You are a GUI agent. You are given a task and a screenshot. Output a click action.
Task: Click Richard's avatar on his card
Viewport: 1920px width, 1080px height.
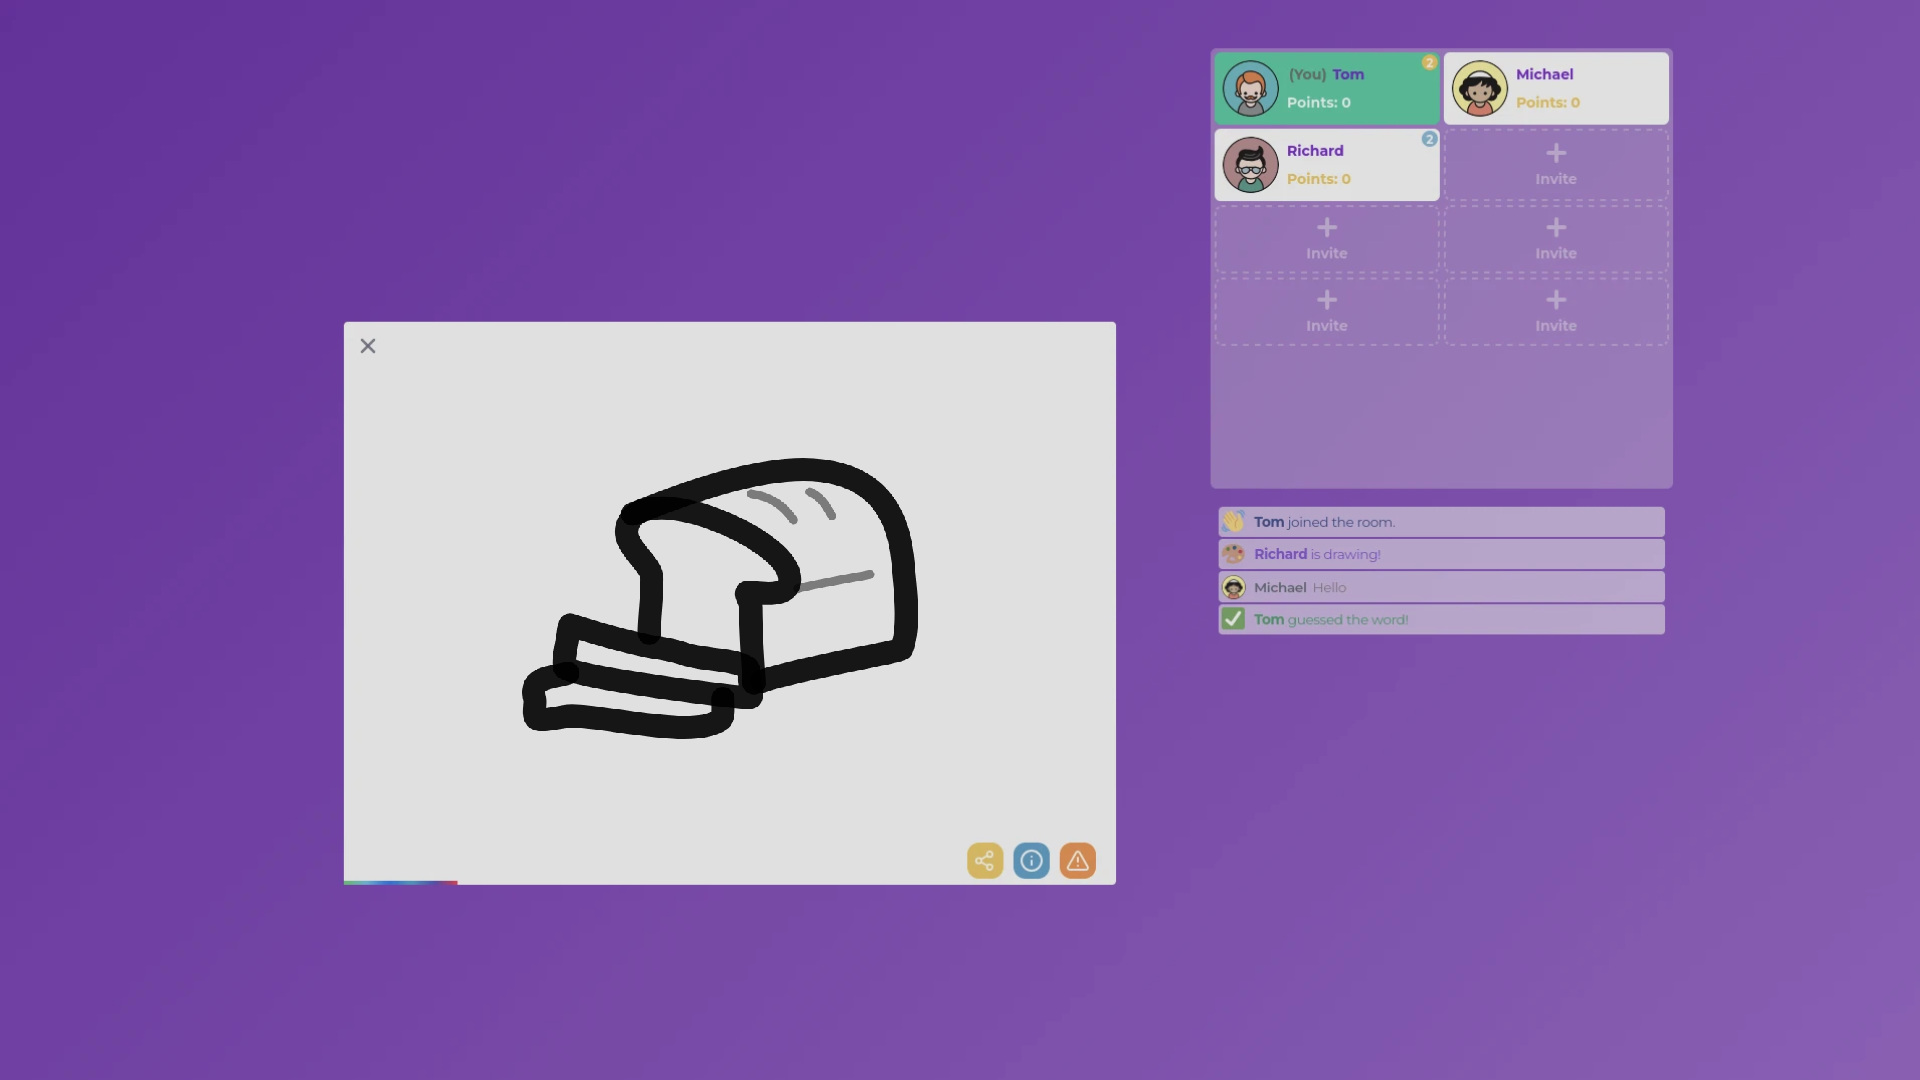click(1250, 164)
